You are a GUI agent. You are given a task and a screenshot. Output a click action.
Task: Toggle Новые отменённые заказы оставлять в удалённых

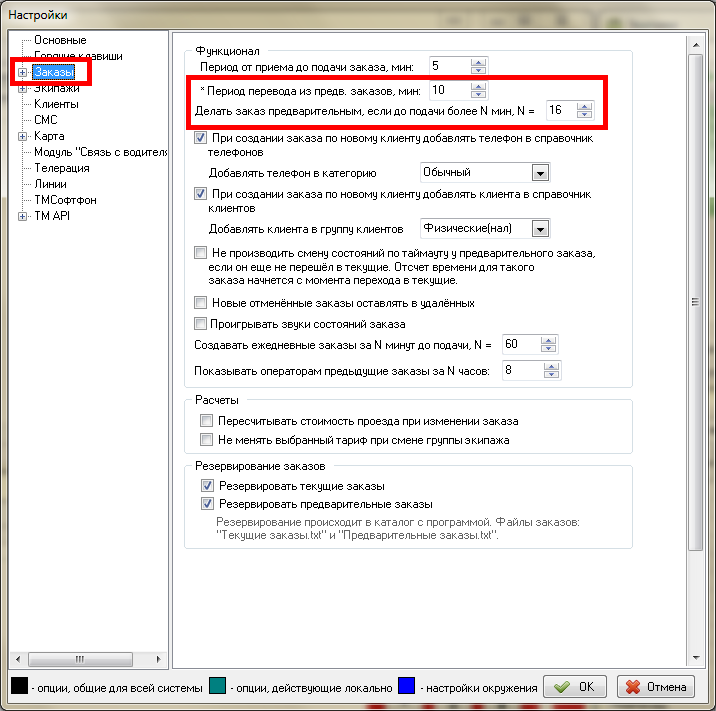(201, 303)
